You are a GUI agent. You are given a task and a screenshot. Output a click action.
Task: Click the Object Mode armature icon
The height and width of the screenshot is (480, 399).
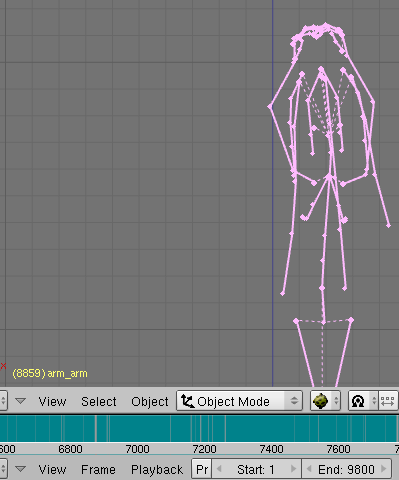(x=188, y=401)
